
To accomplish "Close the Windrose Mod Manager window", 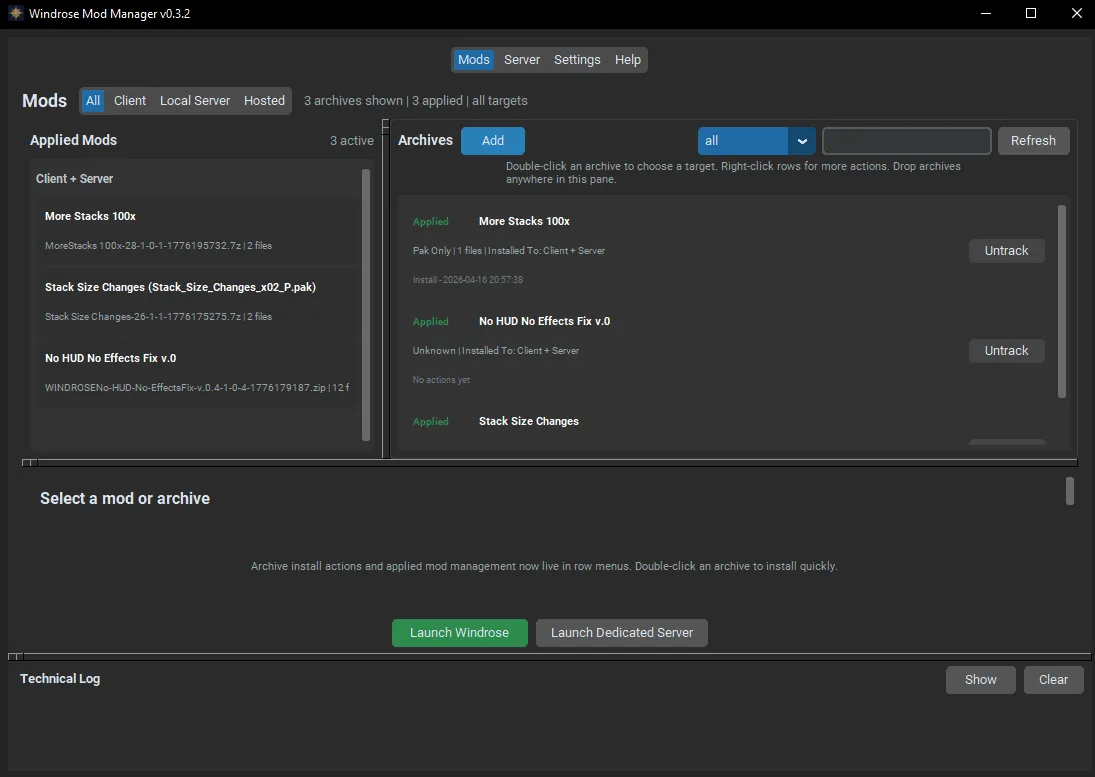I will (x=1076, y=13).
